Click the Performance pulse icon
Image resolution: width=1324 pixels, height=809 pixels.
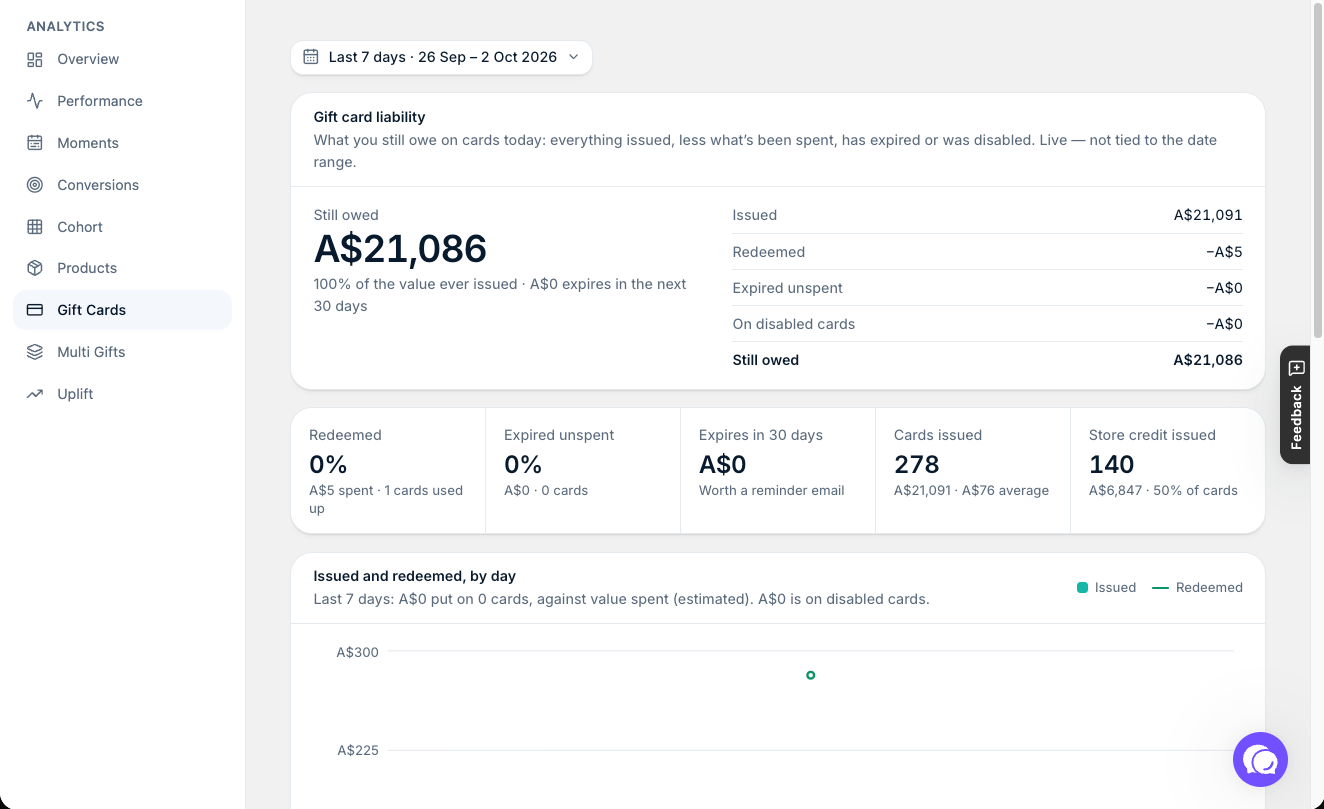35,101
